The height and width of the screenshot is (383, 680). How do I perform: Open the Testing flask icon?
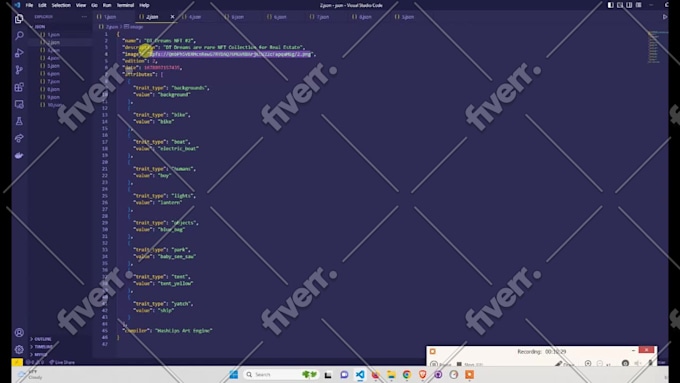(x=19, y=121)
